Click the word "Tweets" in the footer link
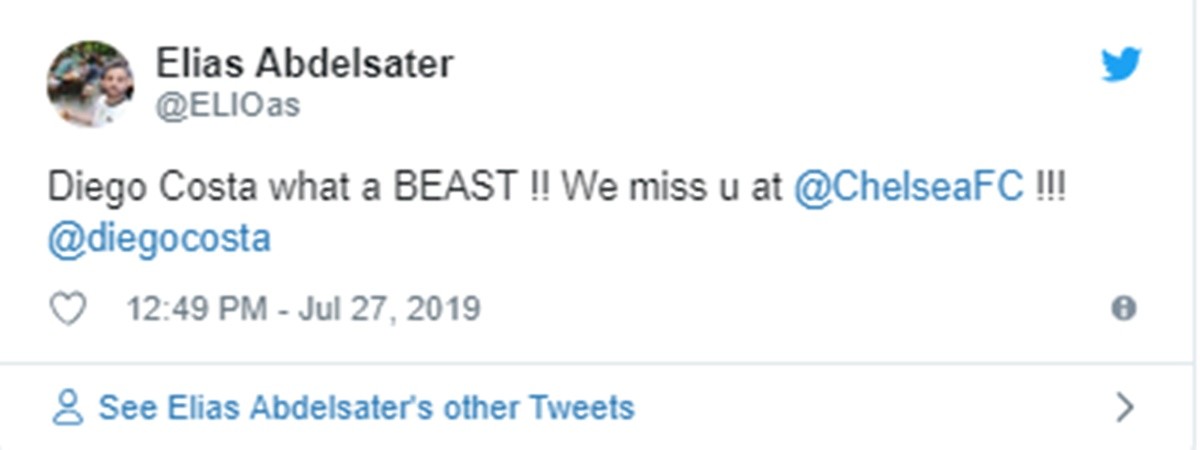1200x450 pixels. click(x=581, y=408)
